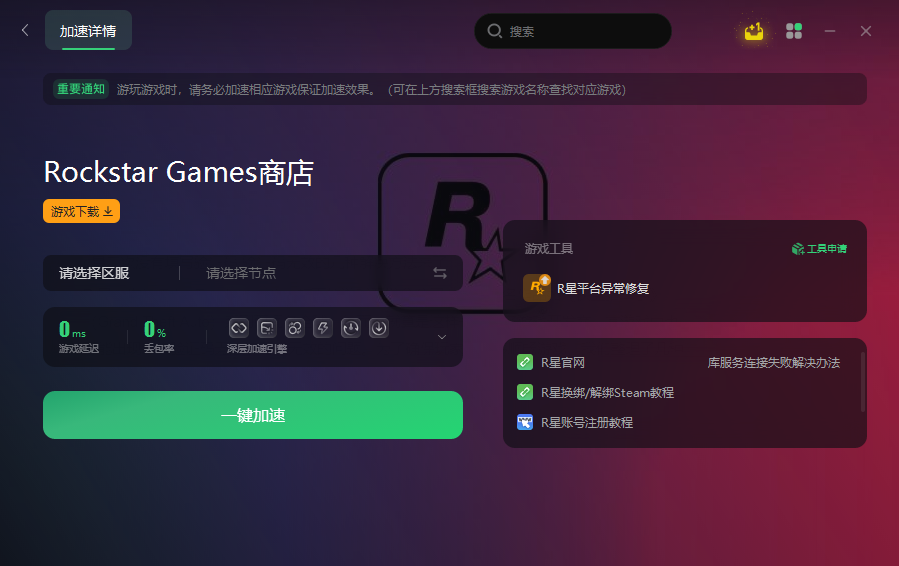This screenshot has width=899, height=566.
Task: Open the 加速详情 tab
Action: [88, 30]
